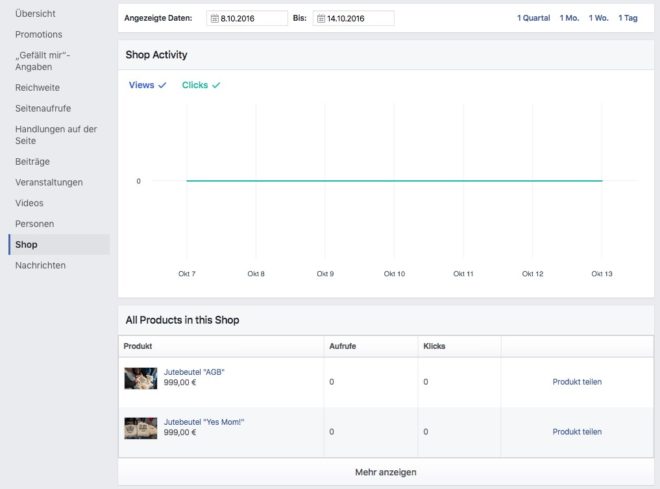Click the Okt 9 axis label
Image resolution: width=660 pixels, height=489 pixels.
coord(325,274)
